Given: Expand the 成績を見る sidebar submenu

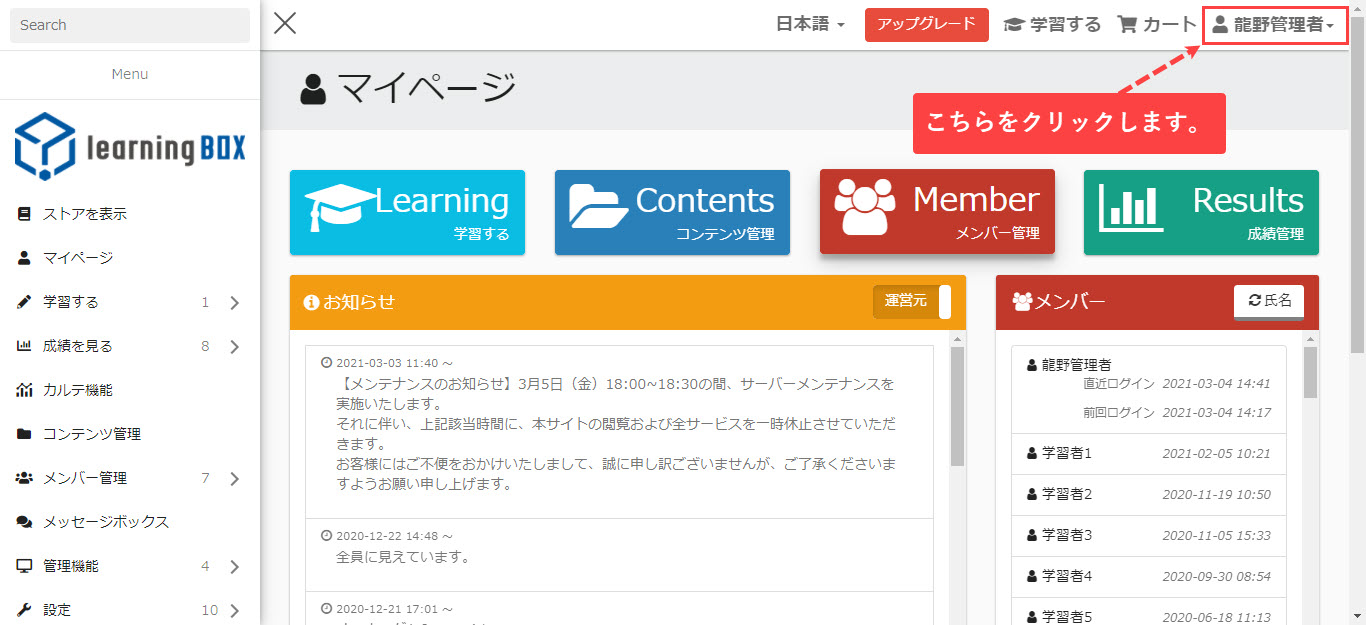Looking at the screenshot, I should pos(234,347).
